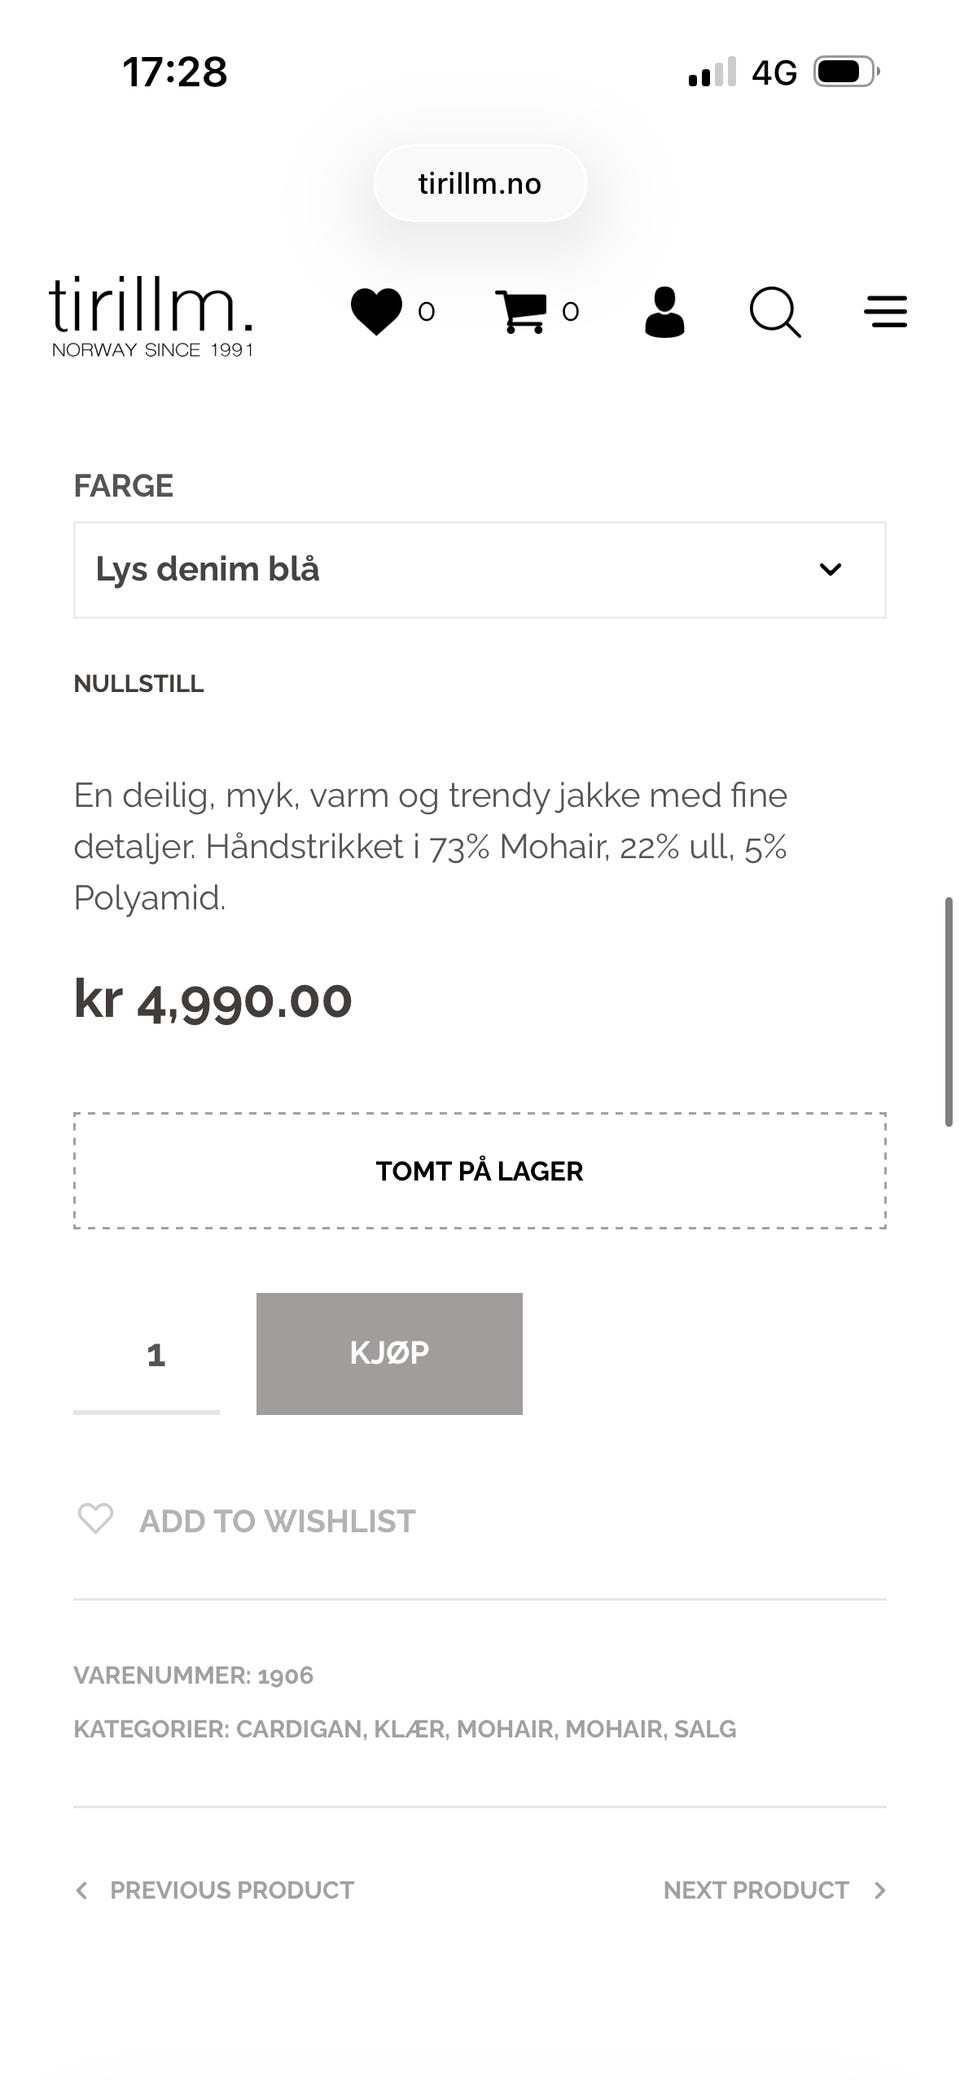Tap the battery status icon
Screen dimensions: 960x2081
pyautogui.click(x=846, y=72)
